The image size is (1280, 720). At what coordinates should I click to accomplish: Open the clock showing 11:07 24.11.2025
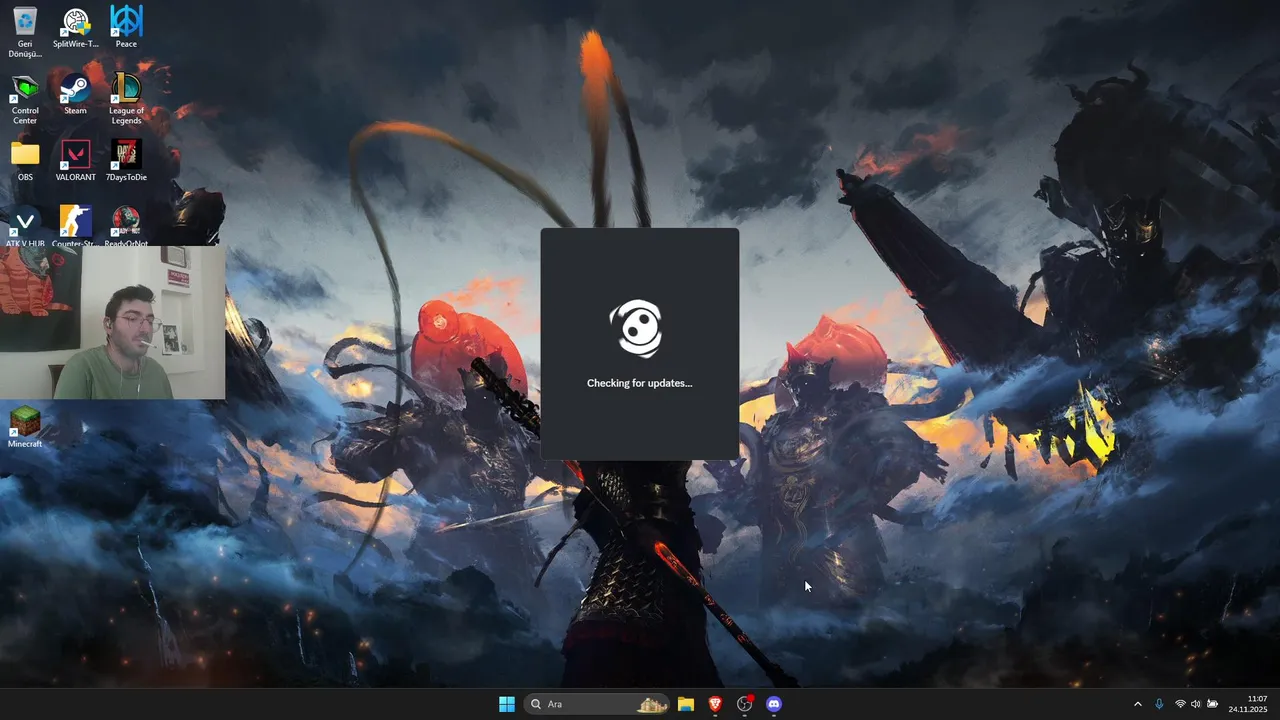pos(1248,704)
